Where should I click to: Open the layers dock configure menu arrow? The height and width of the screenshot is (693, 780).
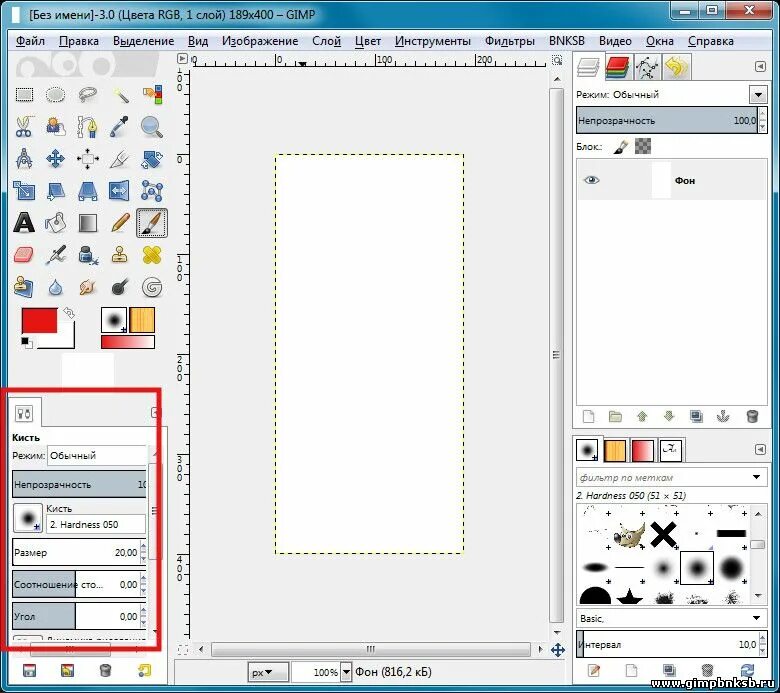click(760, 66)
